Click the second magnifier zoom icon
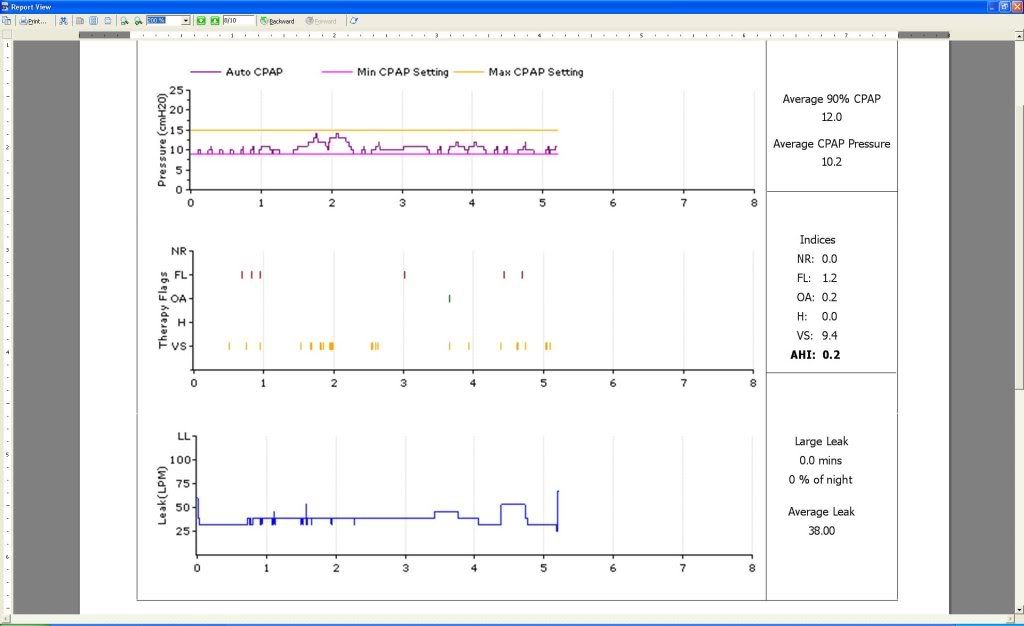The height and width of the screenshot is (626, 1024). point(137,20)
